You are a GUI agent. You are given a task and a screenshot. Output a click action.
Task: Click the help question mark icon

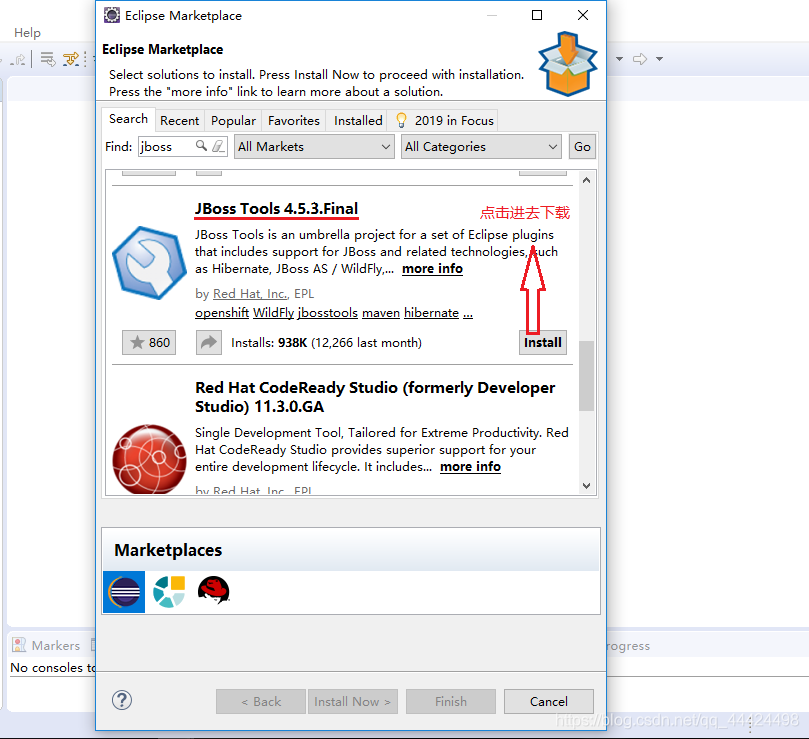pos(122,700)
